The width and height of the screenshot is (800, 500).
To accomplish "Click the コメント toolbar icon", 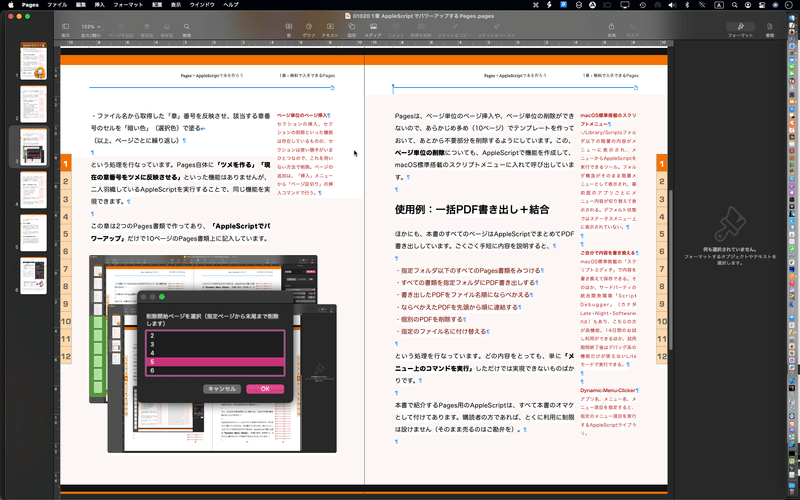I will [396, 27].
